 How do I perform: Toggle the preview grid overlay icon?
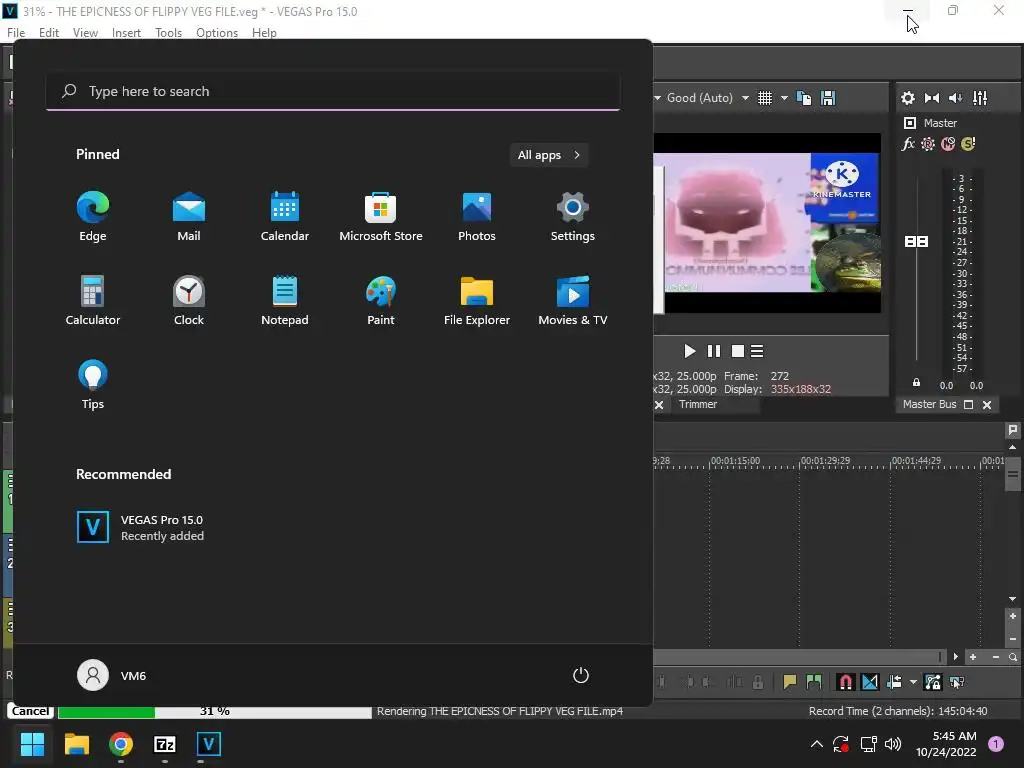pyautogui.click(x=765, y=98)
